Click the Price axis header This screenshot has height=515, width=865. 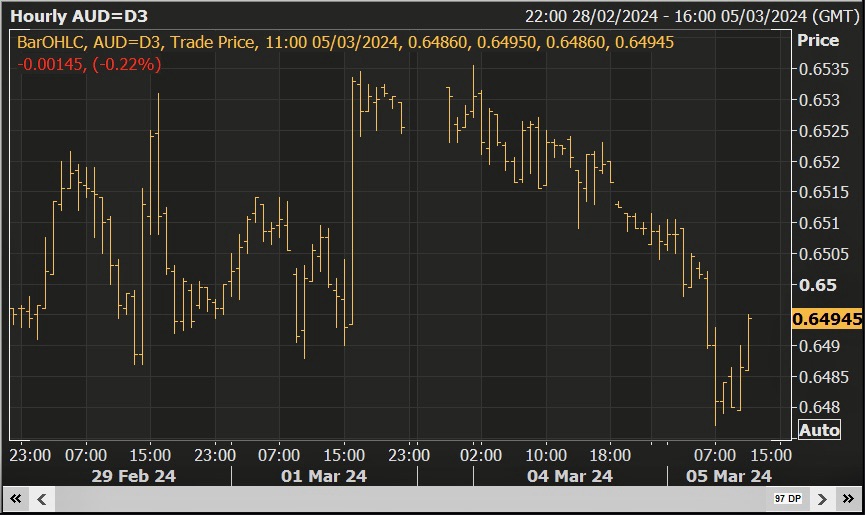click(x=817, y=41)
